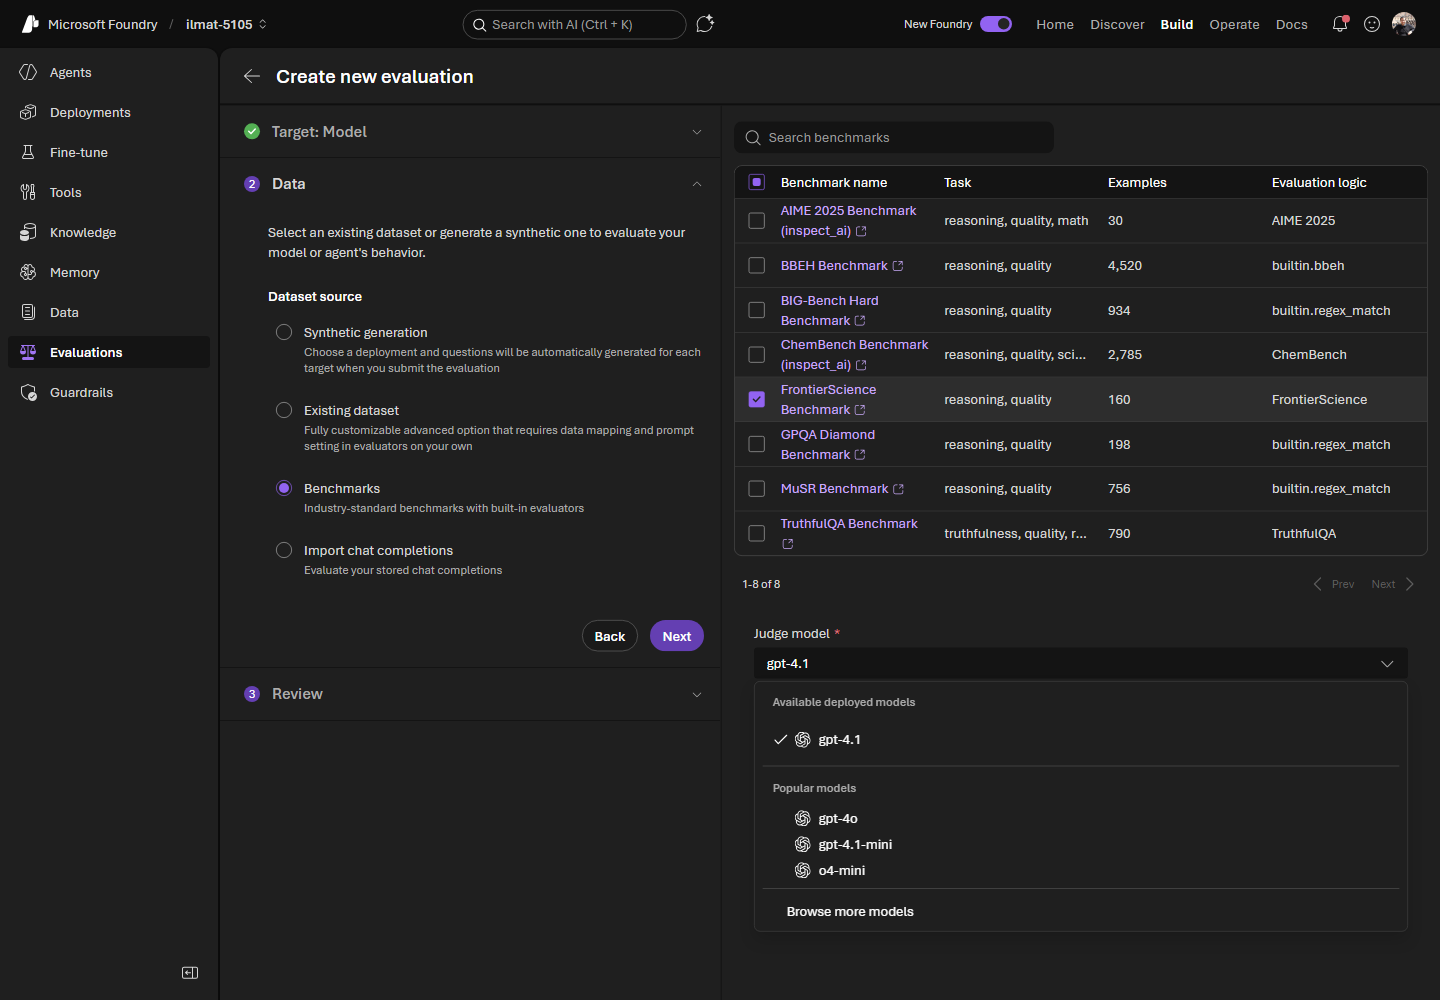
Task: Go to the Build tab
Action: [1177, 24]
